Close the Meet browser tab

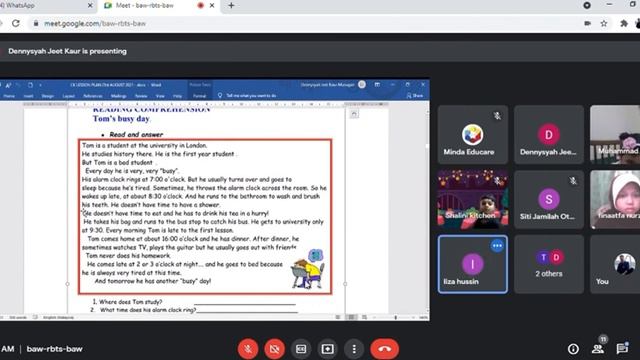(x=212, y=6)
